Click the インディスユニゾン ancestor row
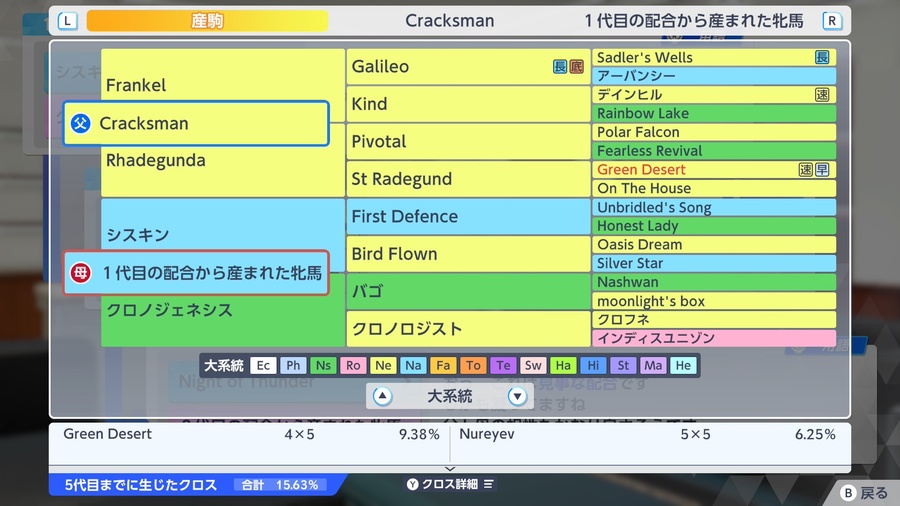This screenshot has height=506, width=900. coord(714,338)
